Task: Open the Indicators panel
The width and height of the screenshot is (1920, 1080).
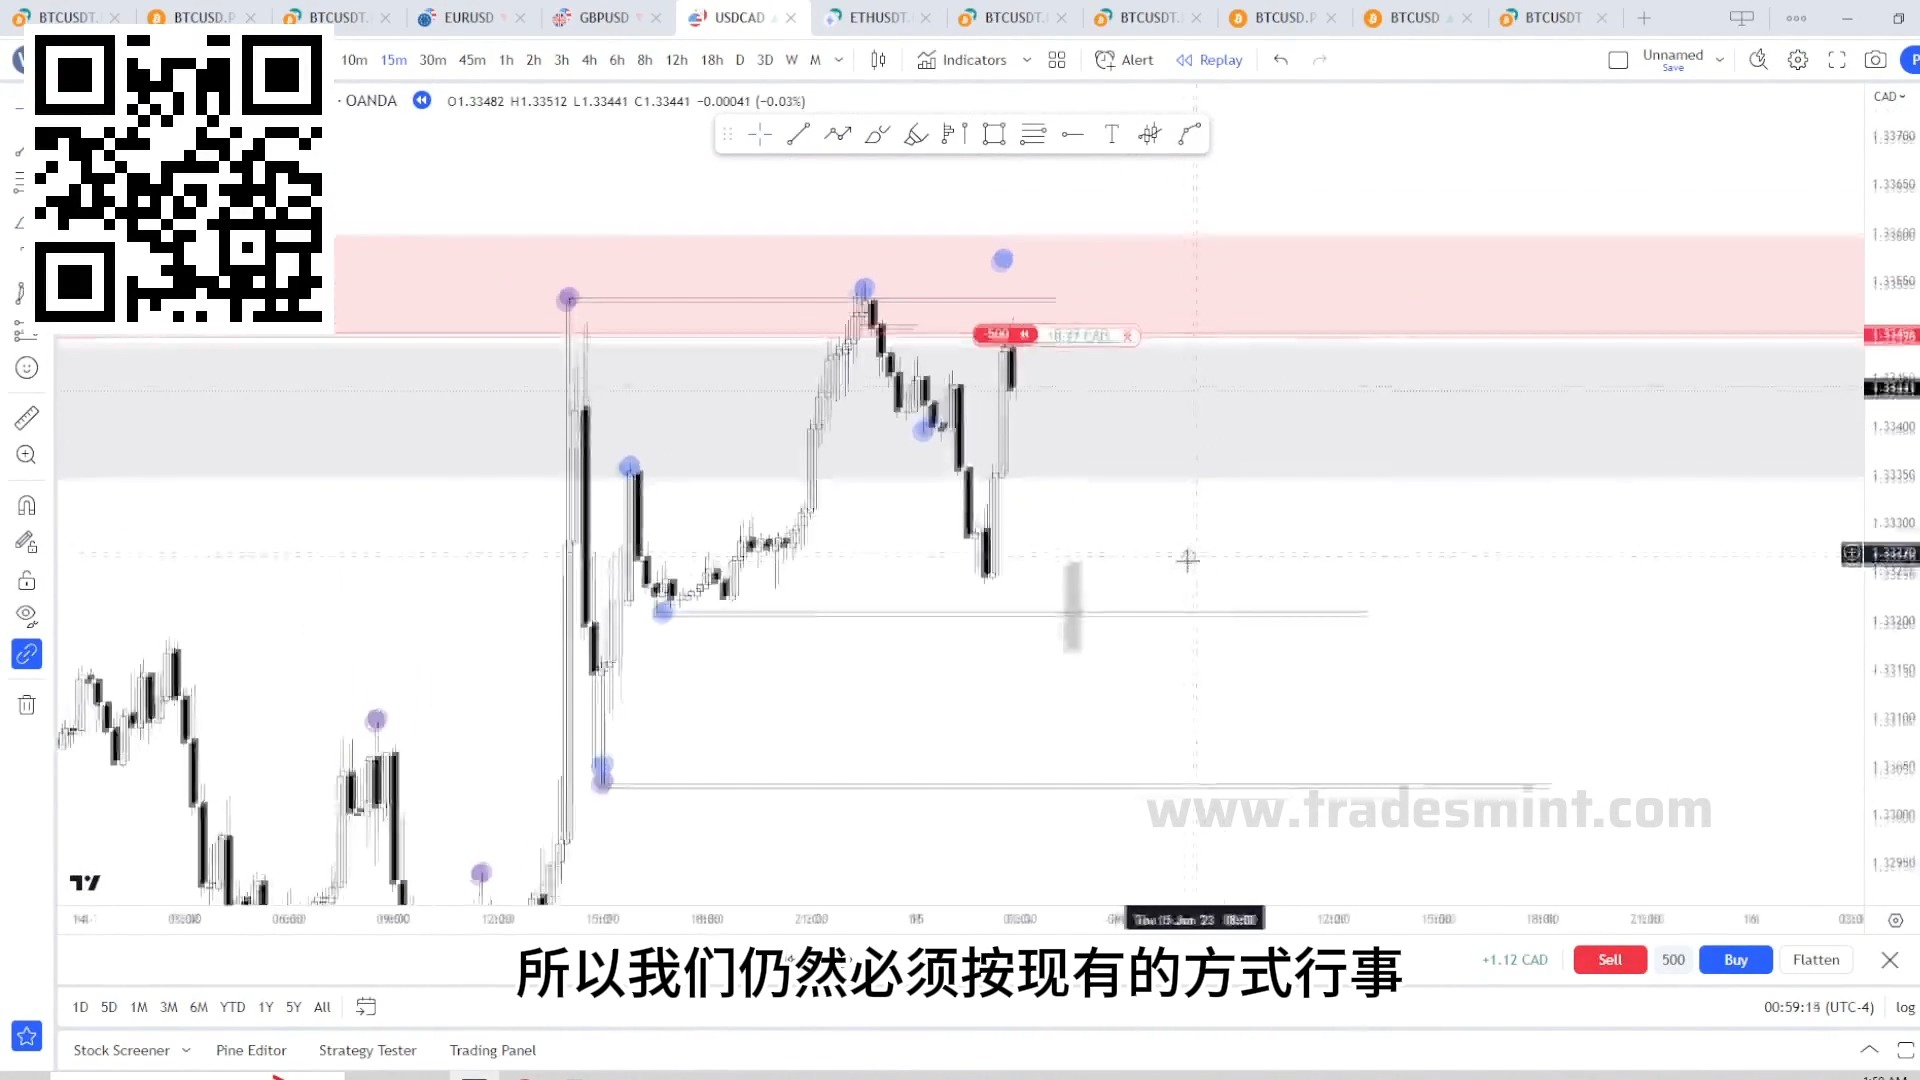Action: point(961,59)
